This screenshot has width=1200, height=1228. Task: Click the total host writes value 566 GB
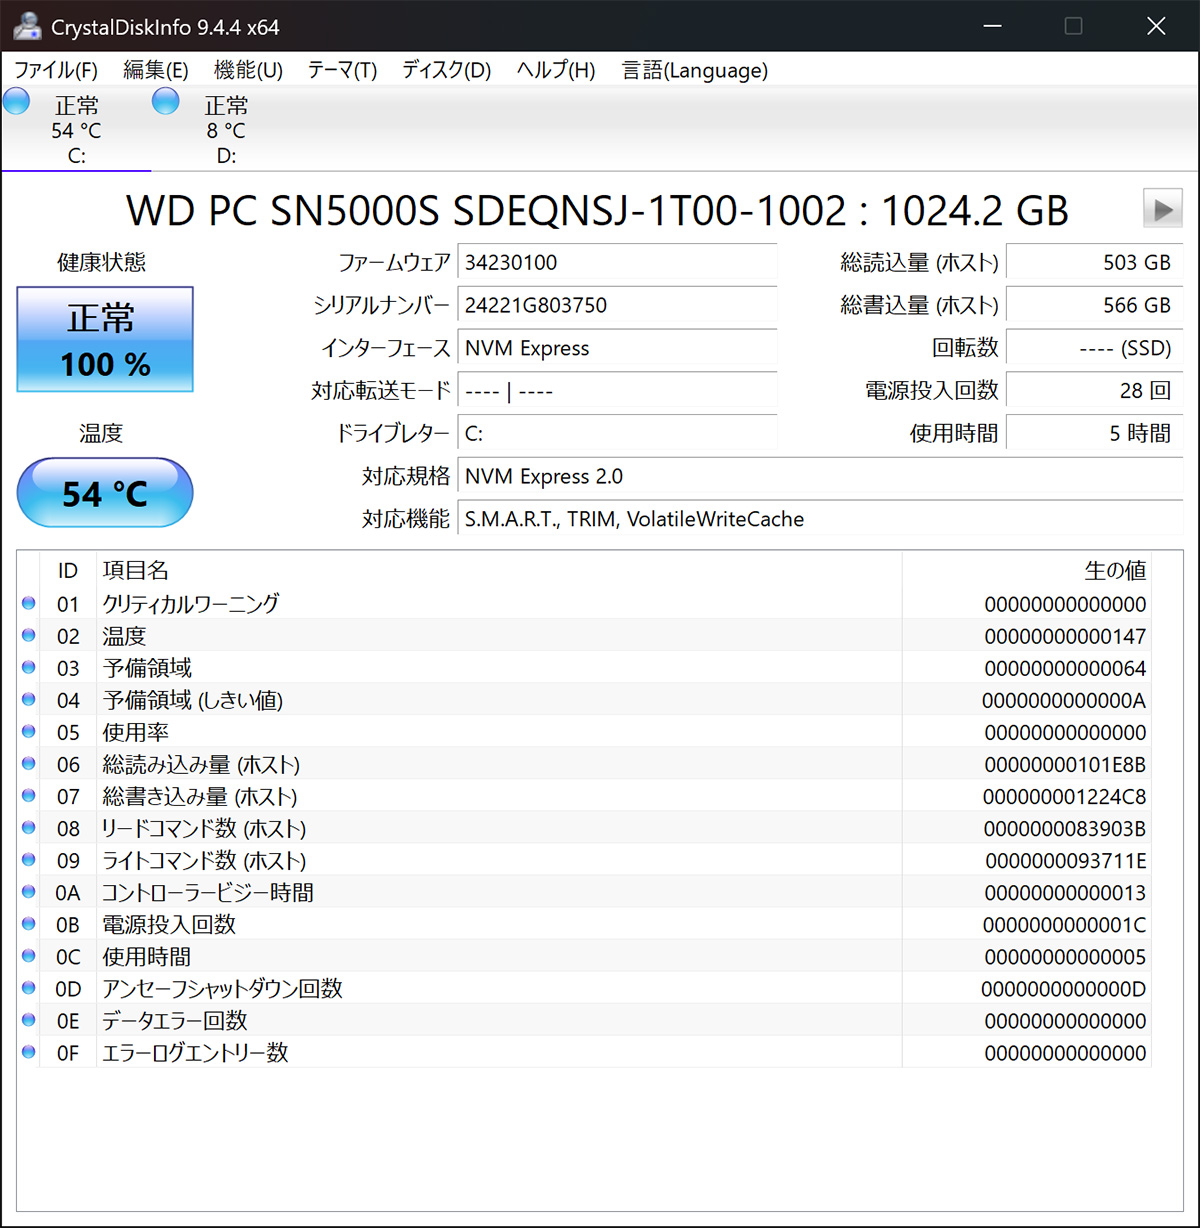point(1094,305)
